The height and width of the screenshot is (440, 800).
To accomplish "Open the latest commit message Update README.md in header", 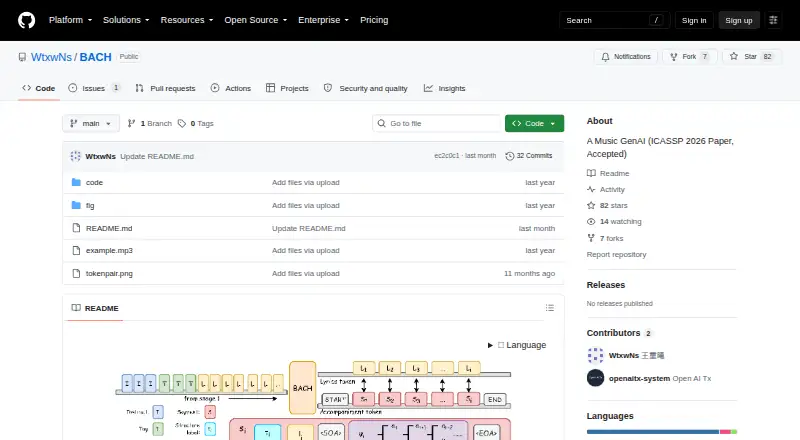I will (x=157, y=156).
